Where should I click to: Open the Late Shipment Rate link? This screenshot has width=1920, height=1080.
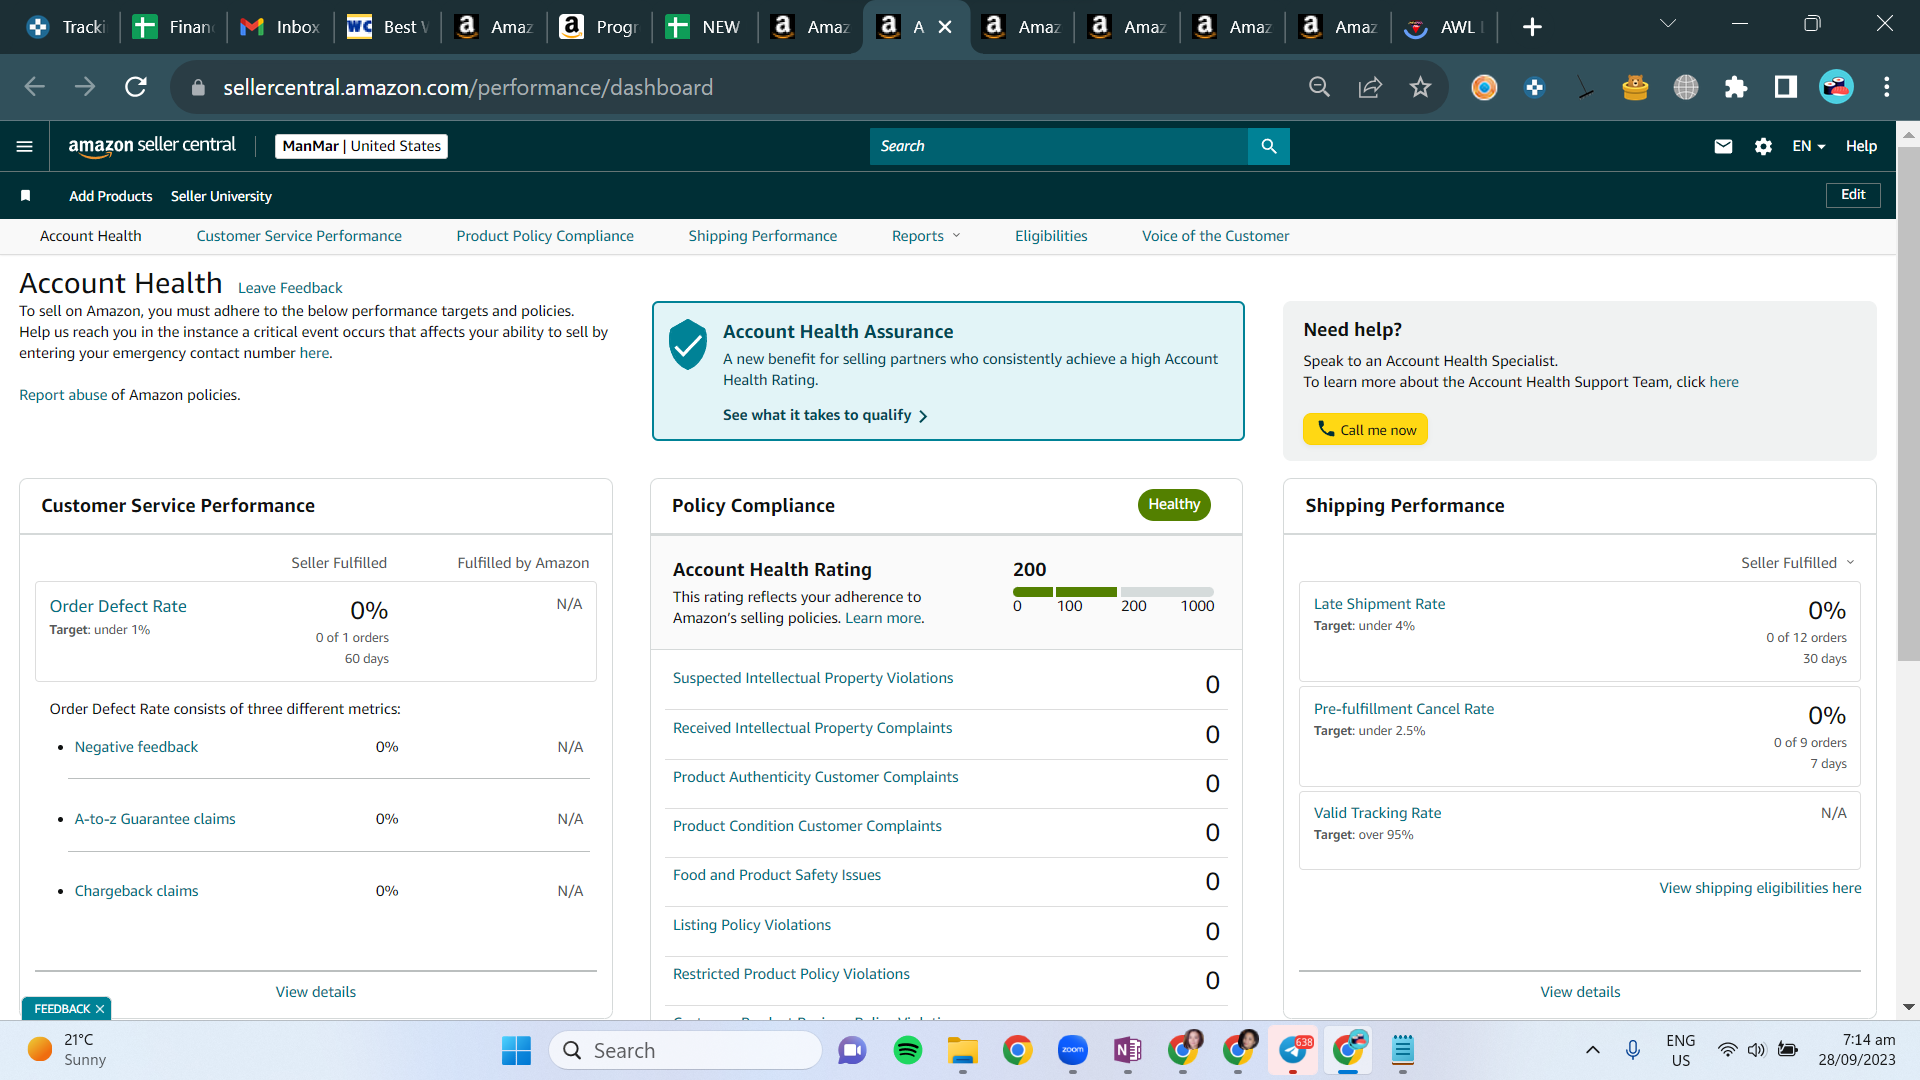point(1379,604)
